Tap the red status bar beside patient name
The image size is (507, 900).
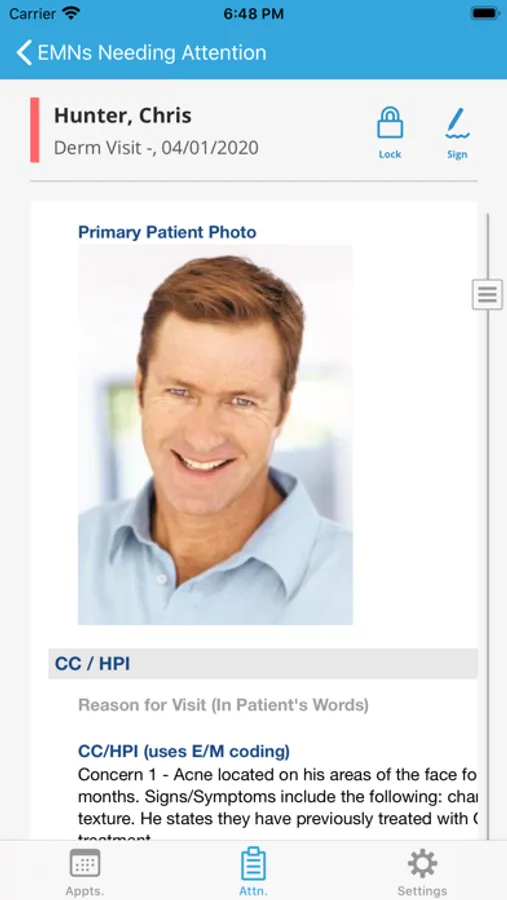pyautogui.click(x=35, y=130)
